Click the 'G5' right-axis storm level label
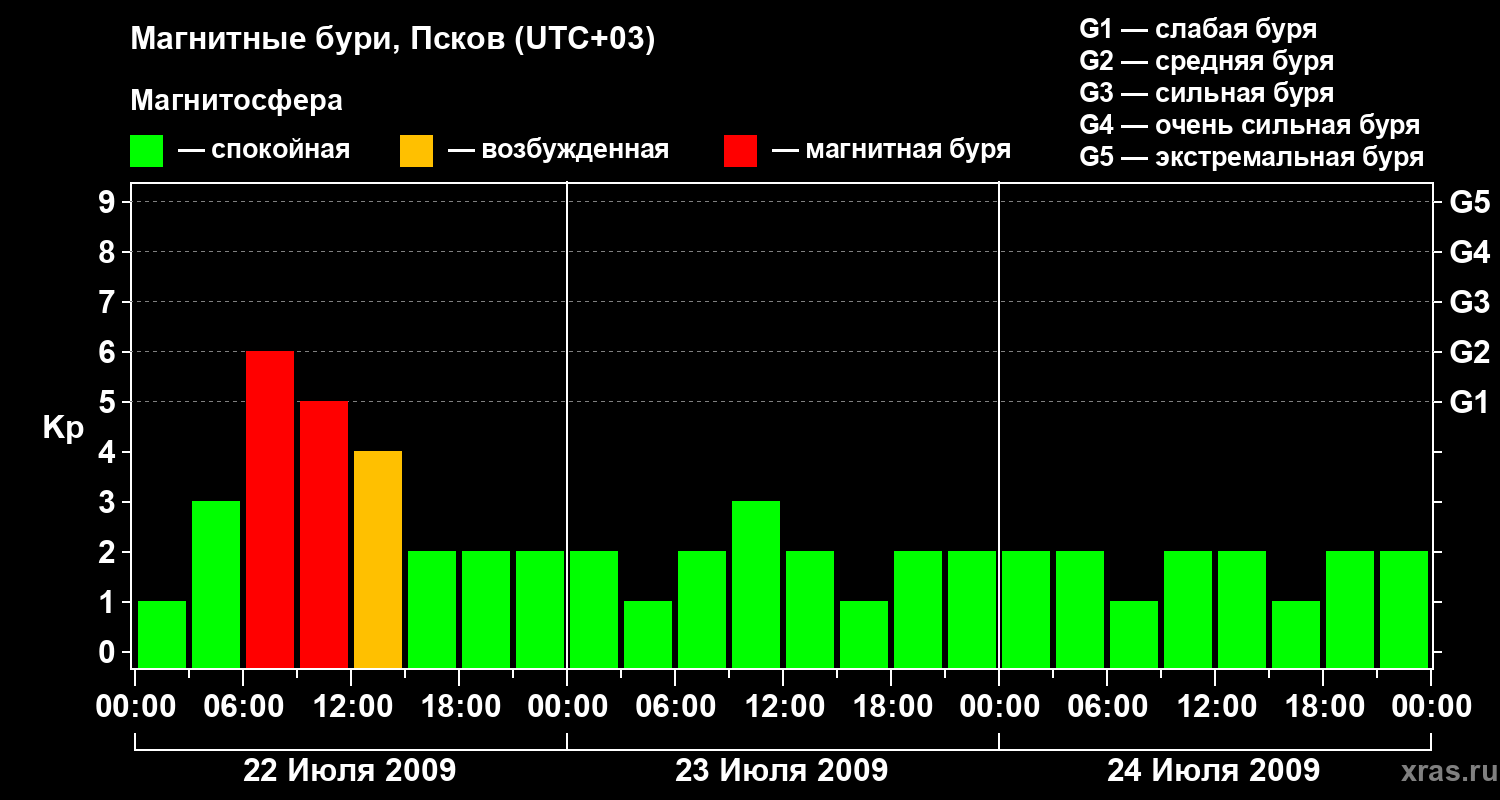 [1470, 202]
